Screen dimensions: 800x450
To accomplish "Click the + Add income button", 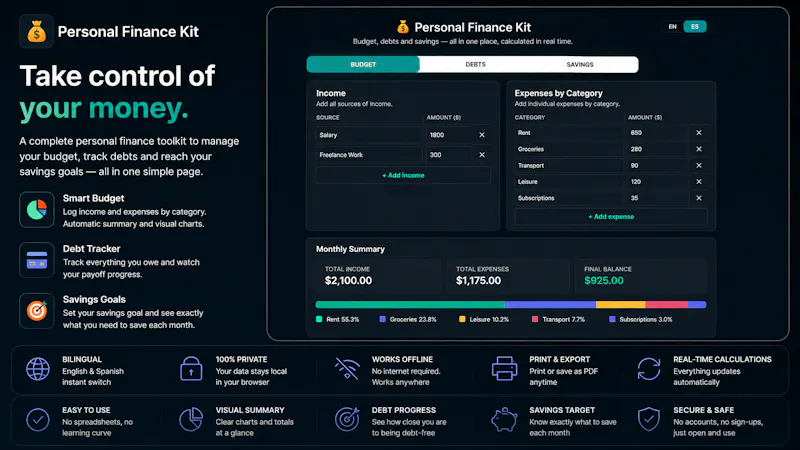I will pyautogui.click(x=403, y=175).
